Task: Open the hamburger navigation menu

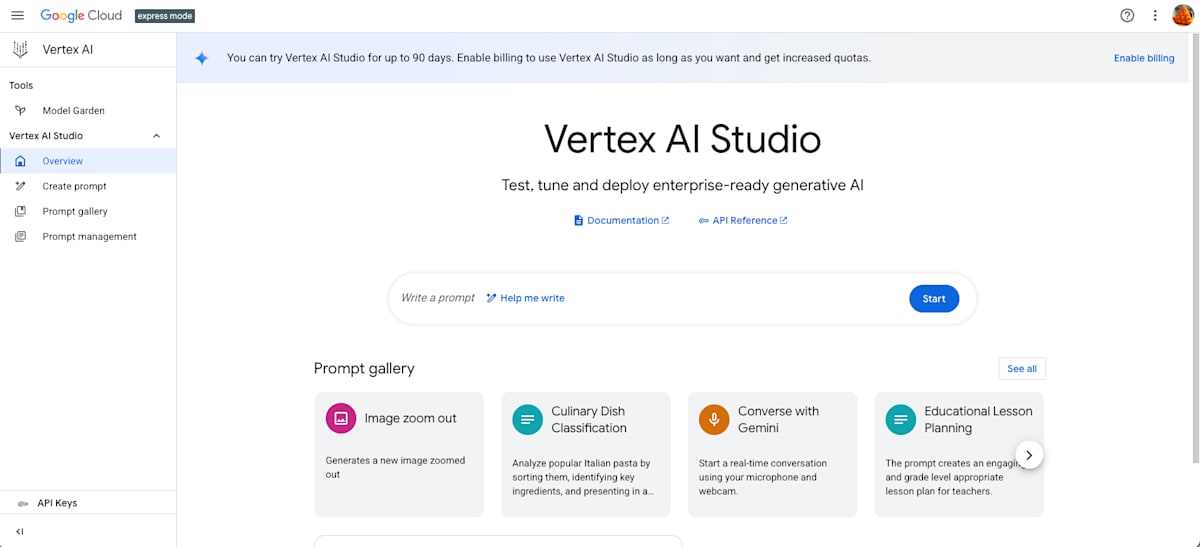Action: pos(17,15)
